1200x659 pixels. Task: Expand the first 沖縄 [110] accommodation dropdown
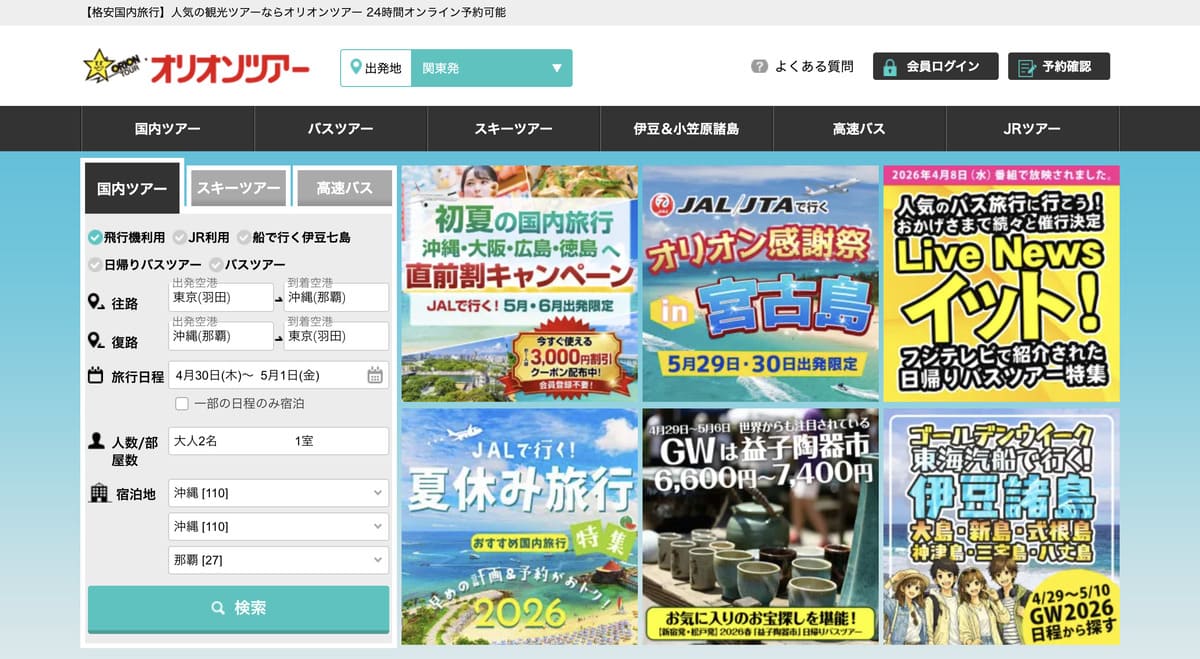click(x=278, y=493)
